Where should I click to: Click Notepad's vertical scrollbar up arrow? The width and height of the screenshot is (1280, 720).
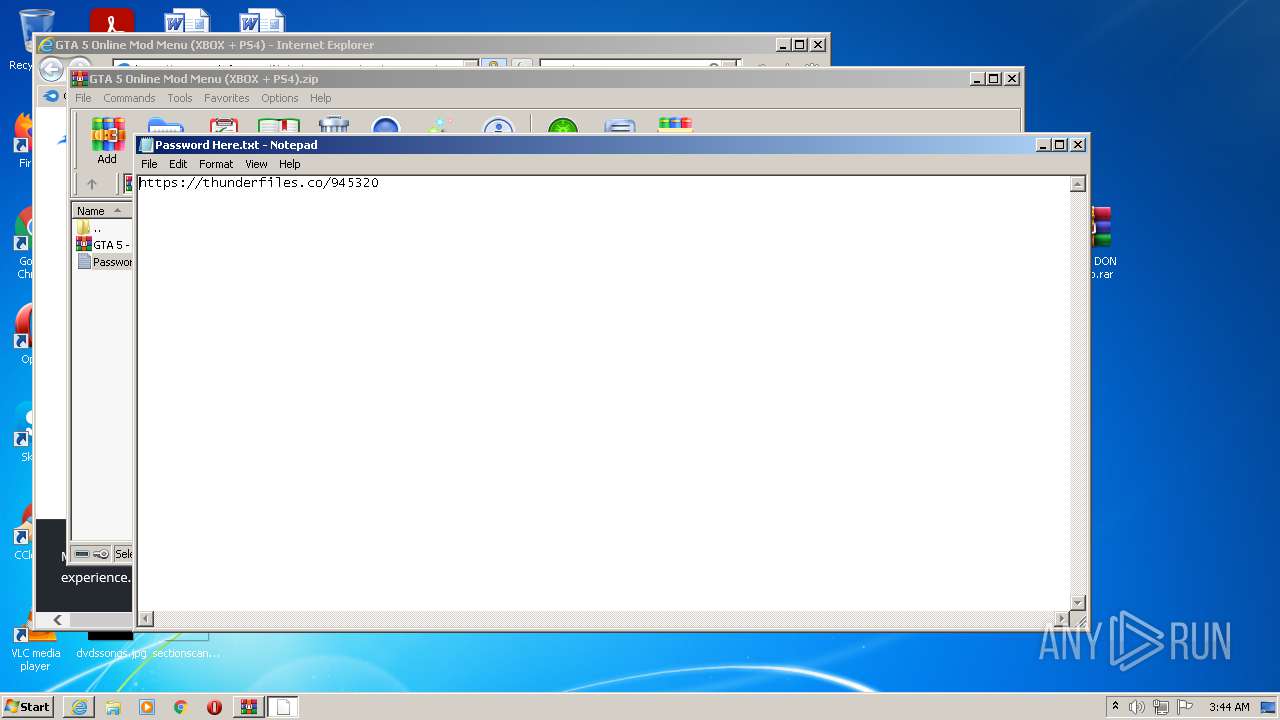pos(1077,184)
